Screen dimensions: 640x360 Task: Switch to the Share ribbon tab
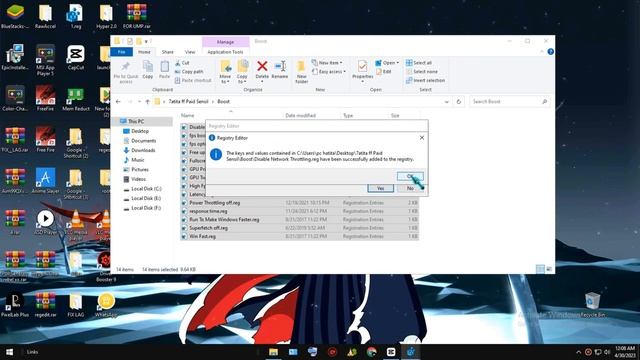(167, 52)
